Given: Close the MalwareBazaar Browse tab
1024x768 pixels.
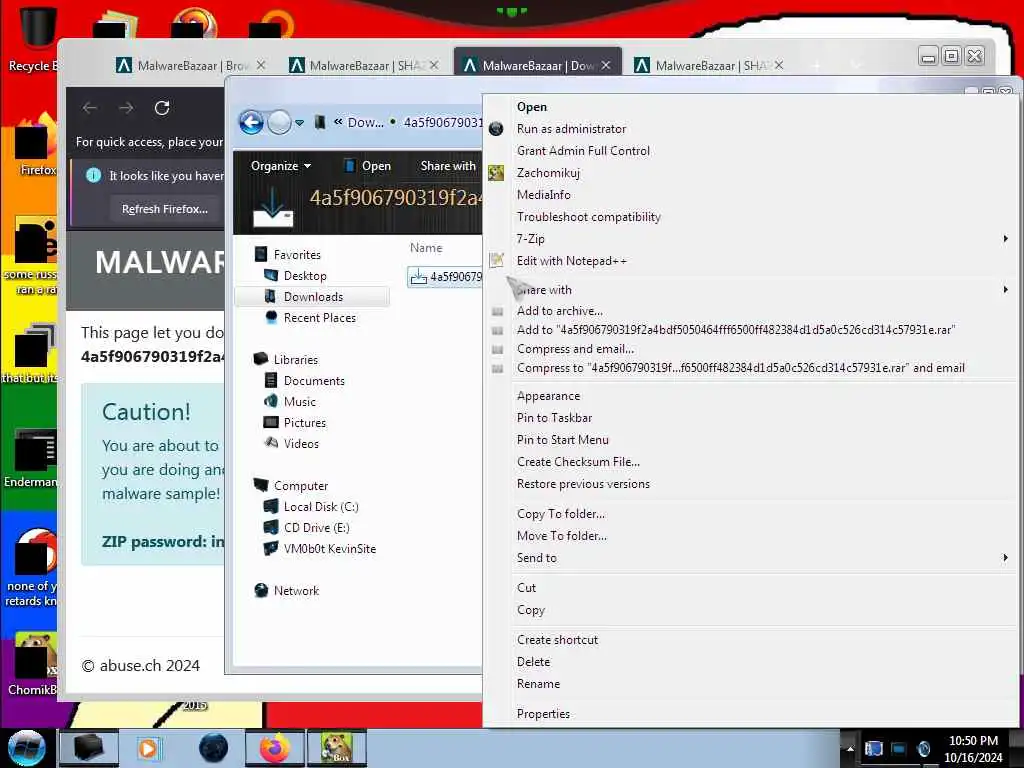Looking at the screenshot, I should [261, 65].
